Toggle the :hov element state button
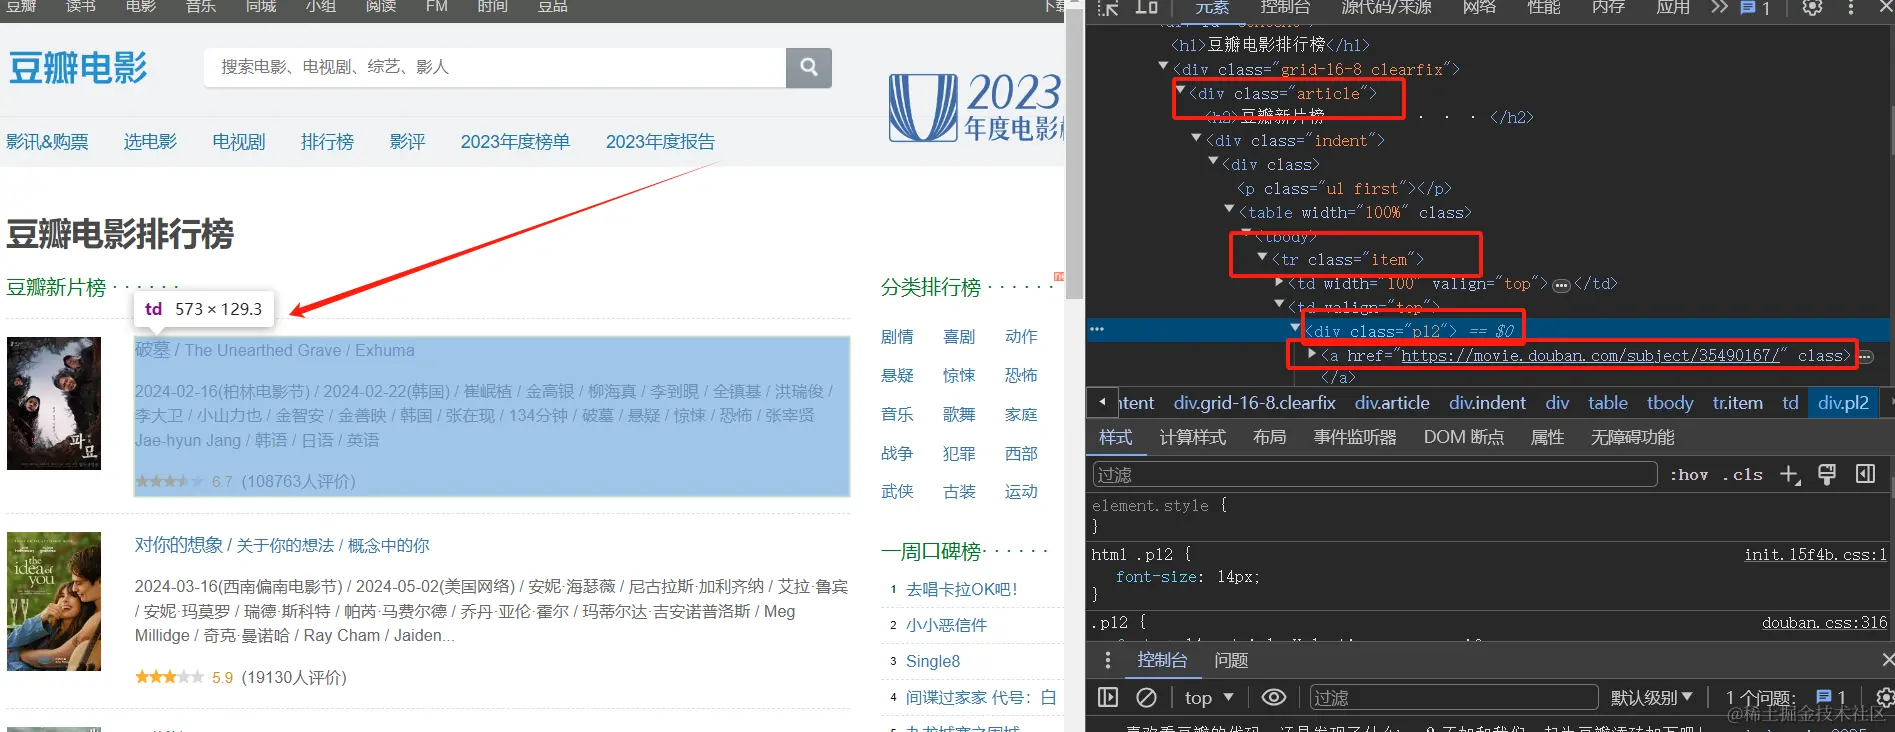Image resolution: width=1895 pixels, height=732 pixels. 1689,475
